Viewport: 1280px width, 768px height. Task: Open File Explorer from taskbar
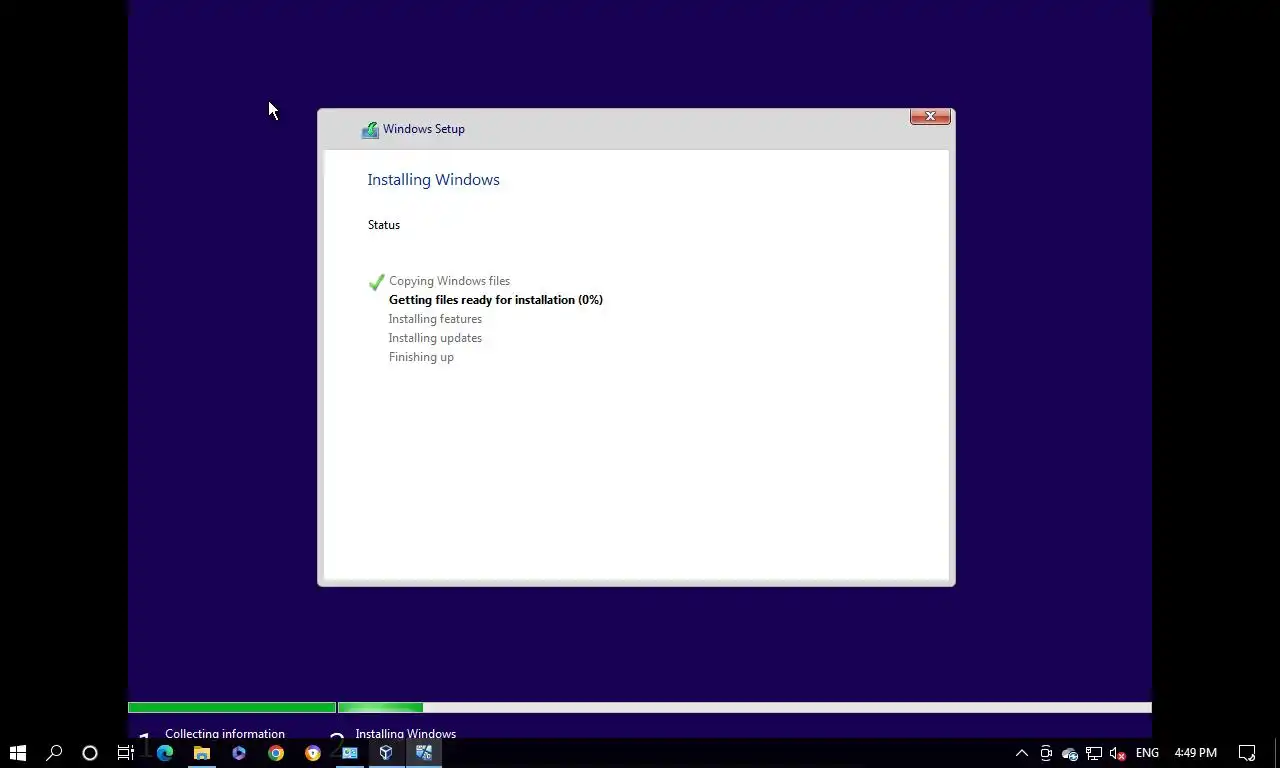tap(202, 753)
